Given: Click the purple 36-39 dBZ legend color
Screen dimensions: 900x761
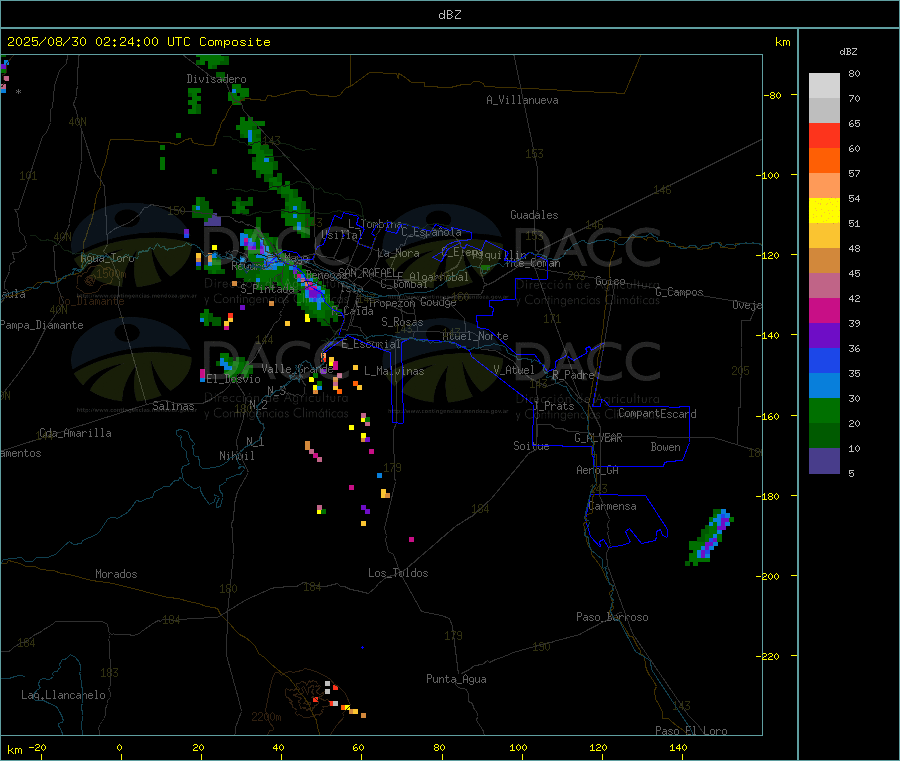Looking at the screenshot, I should pyautogui.click(x=824, y=336).
